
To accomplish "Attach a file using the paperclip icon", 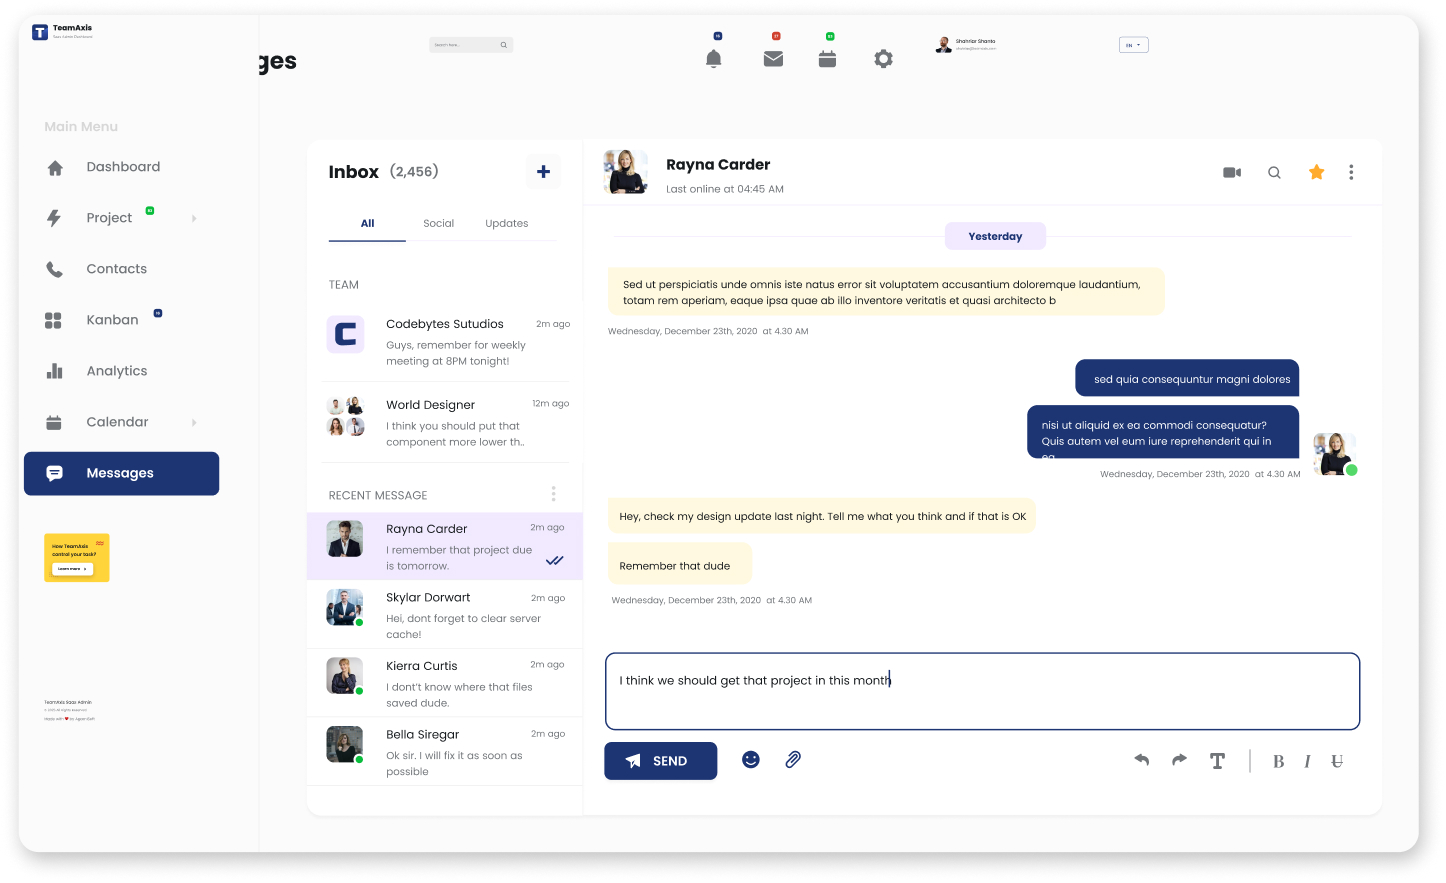I will (793, 760).
